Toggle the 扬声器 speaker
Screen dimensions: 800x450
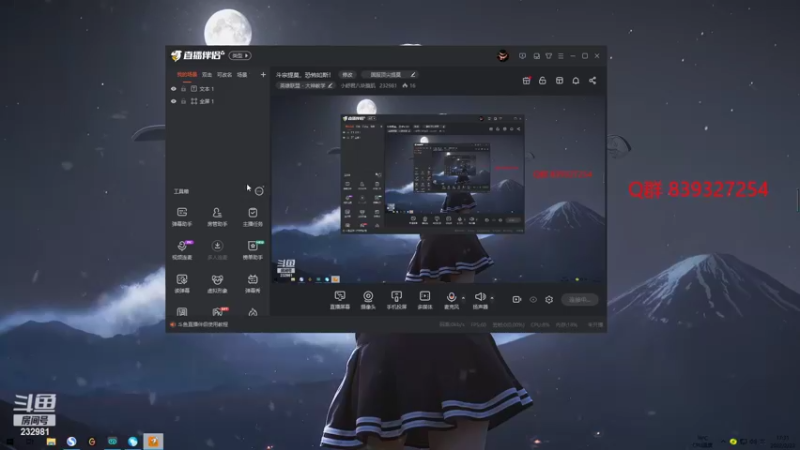coord(480,300)
